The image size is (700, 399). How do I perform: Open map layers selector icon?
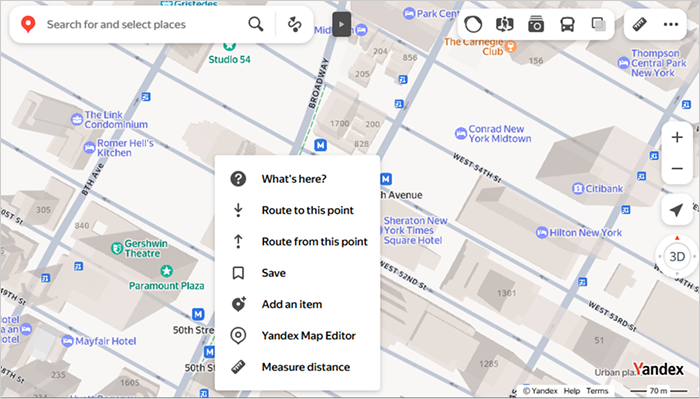pyautogui.click(x=599, y=24)
